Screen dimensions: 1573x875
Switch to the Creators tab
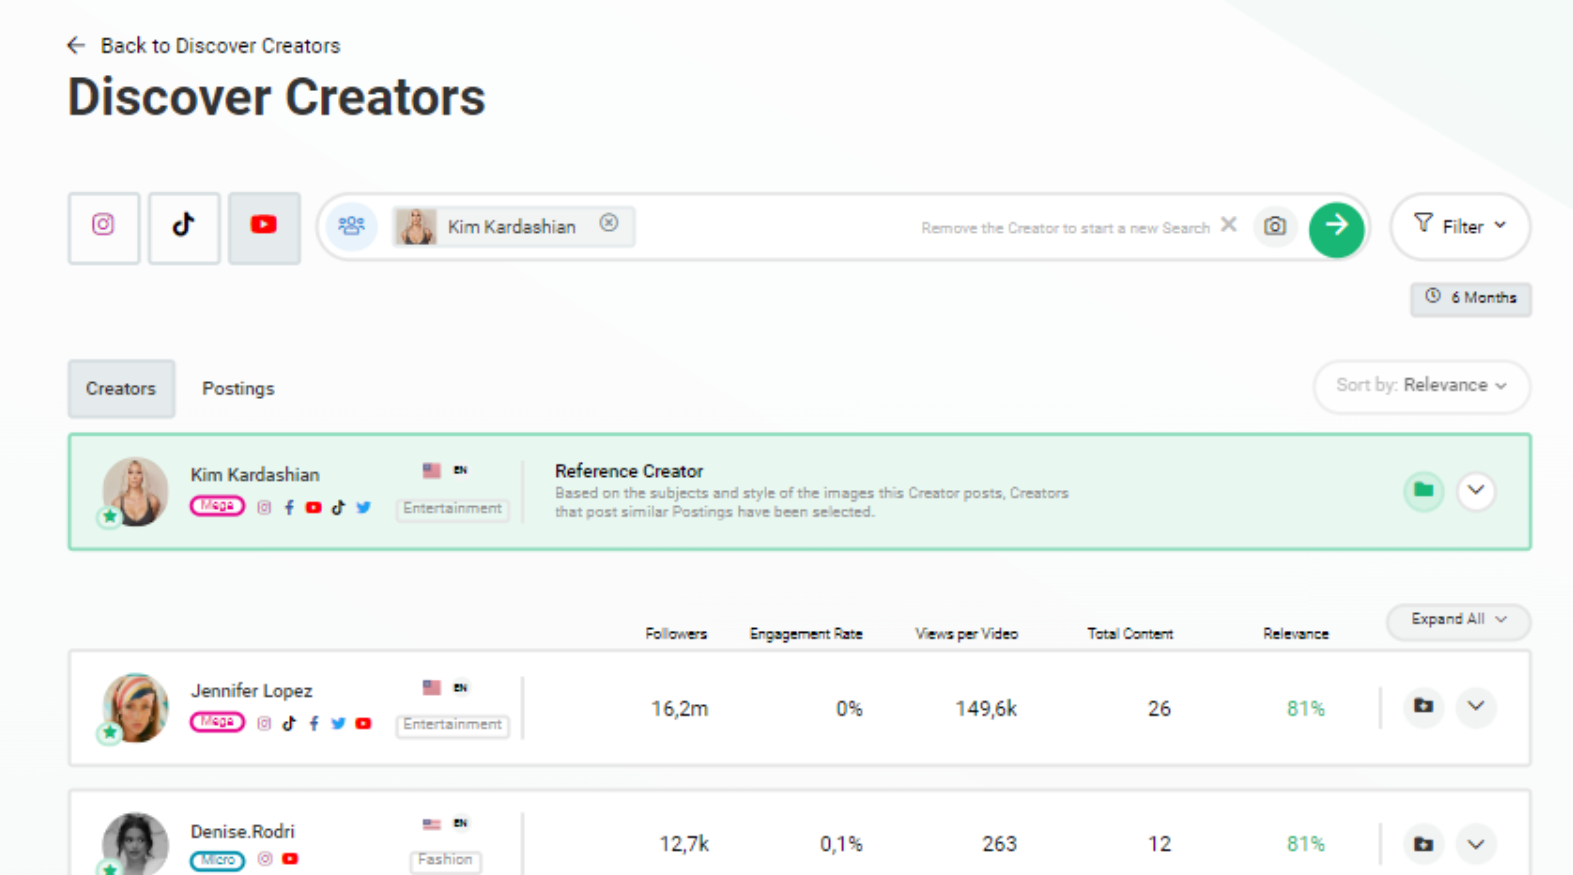121,389
